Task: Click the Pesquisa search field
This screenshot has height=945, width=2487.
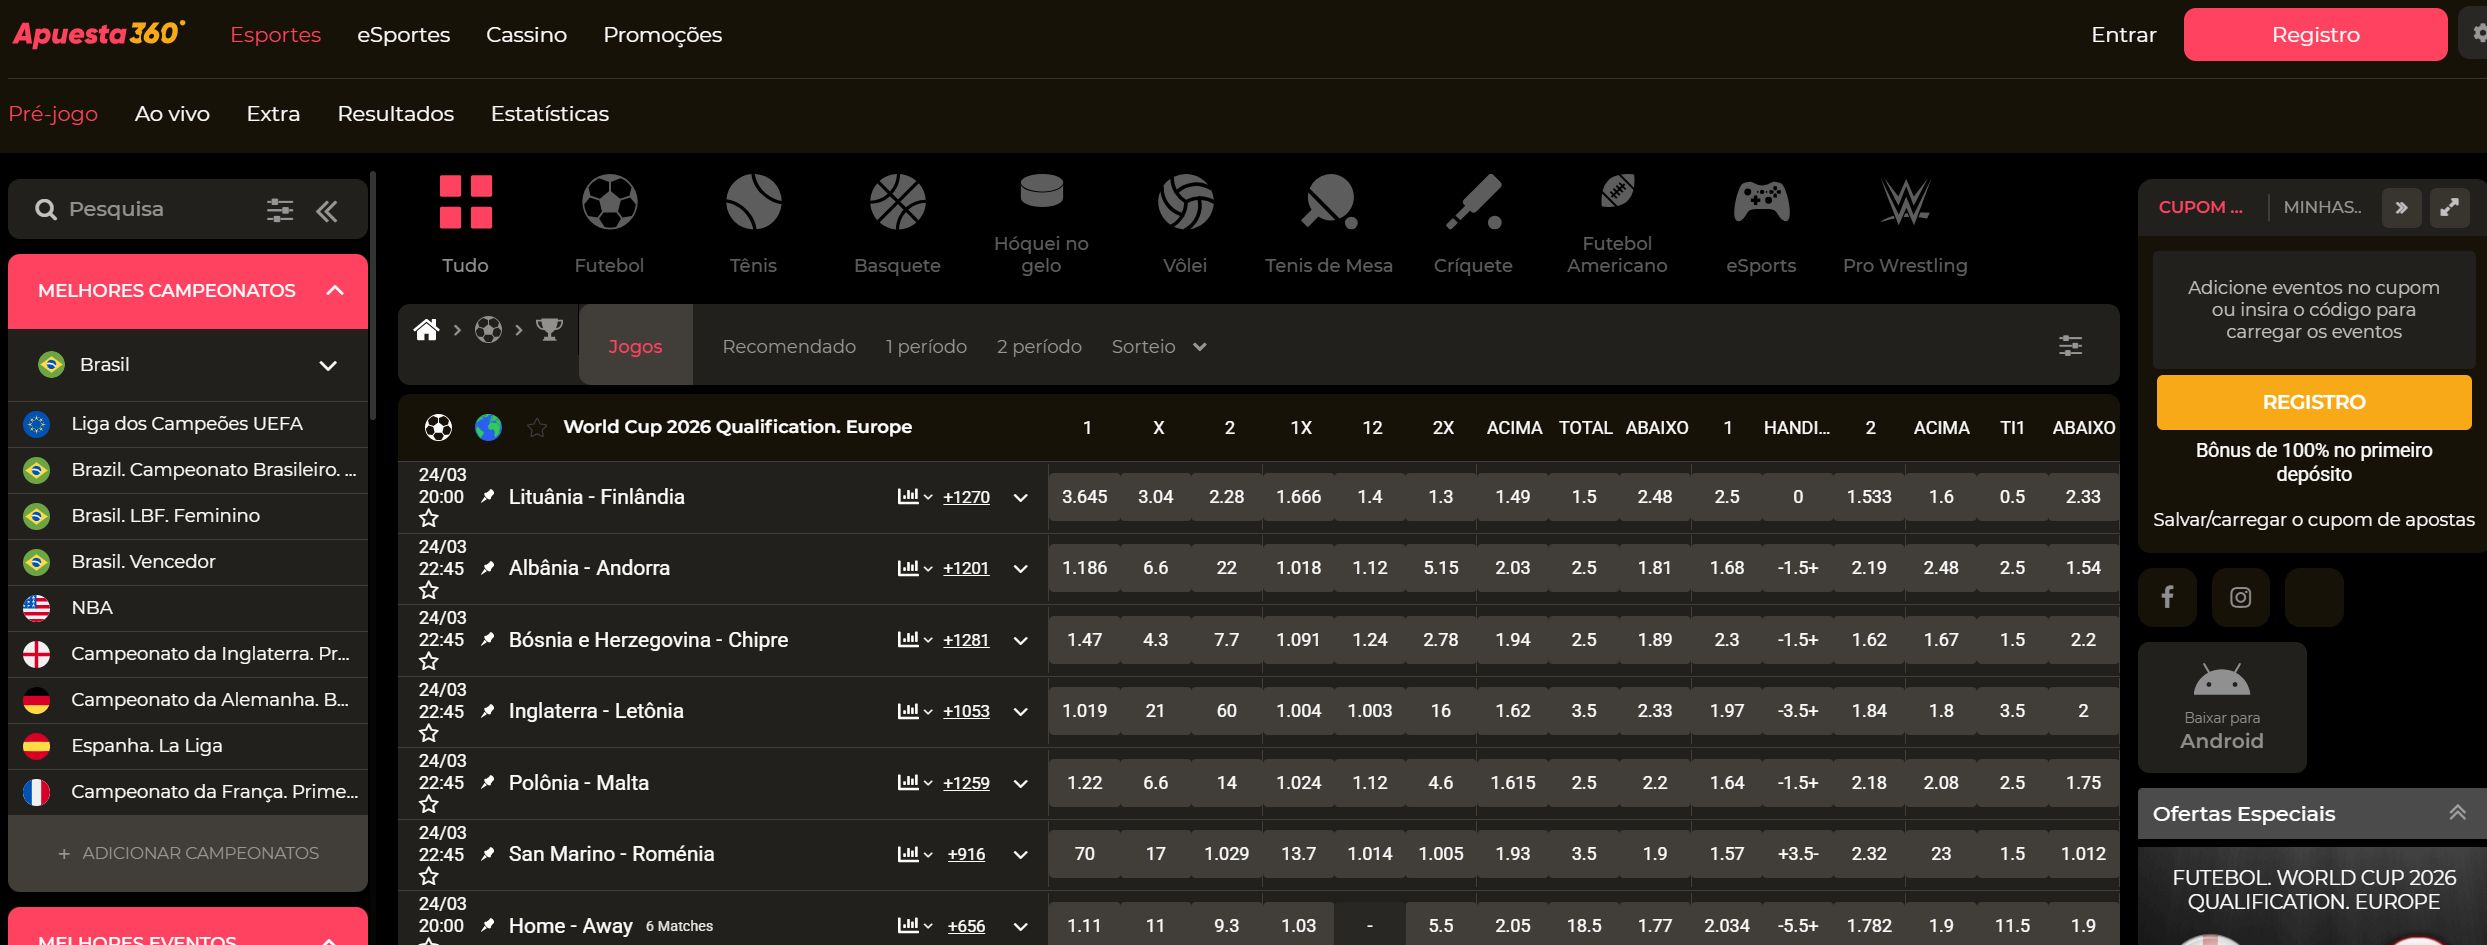Action: pyautogui.click(x=150, y=210)
